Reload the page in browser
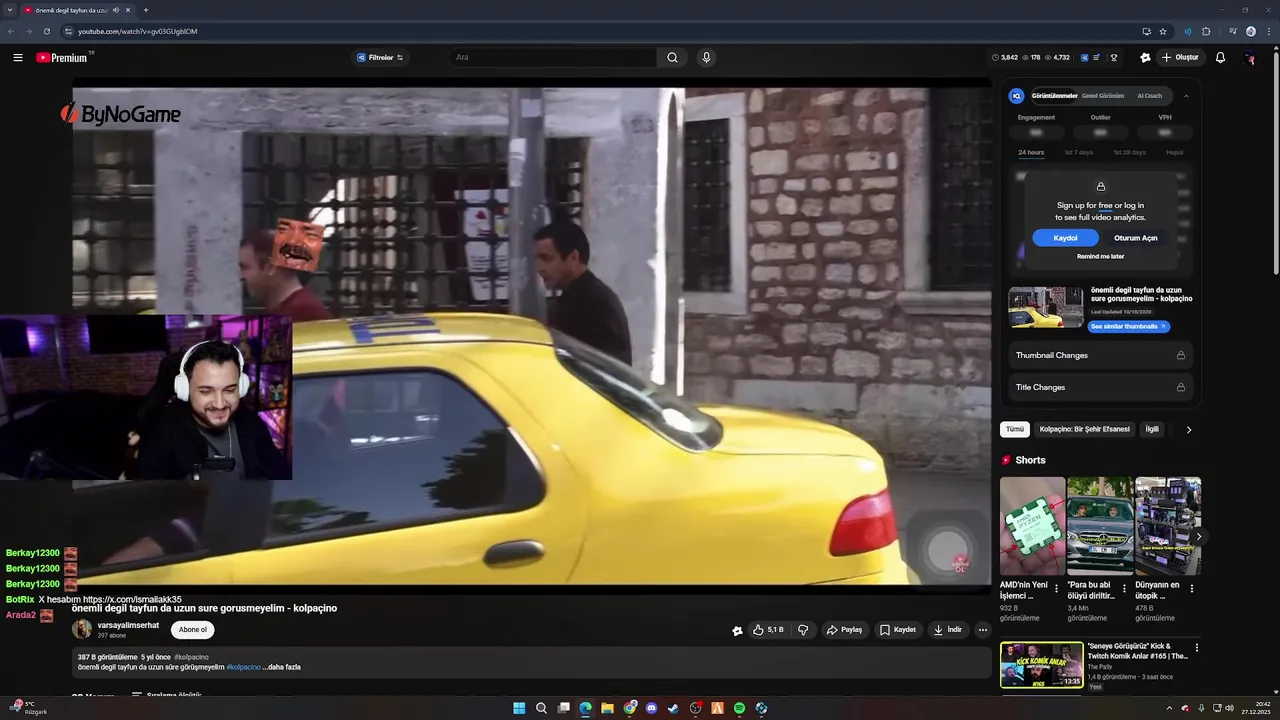This screenshot has width=1280, height=720. coord(46,31)
